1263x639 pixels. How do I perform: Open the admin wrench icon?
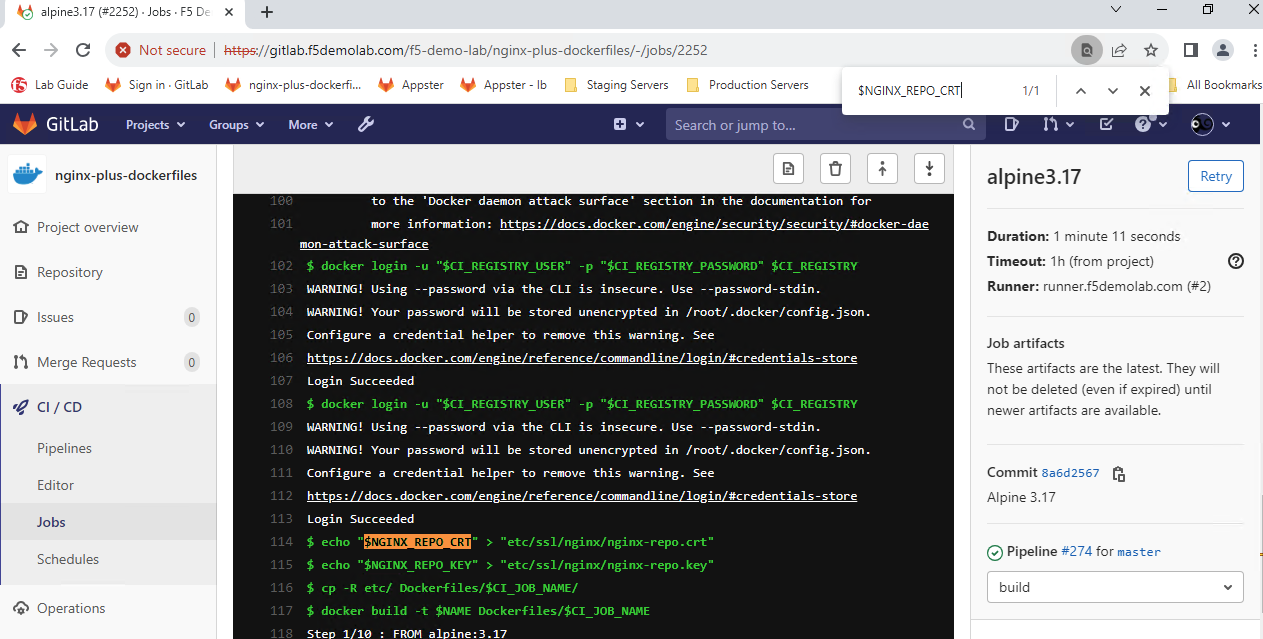click(366, 124)
